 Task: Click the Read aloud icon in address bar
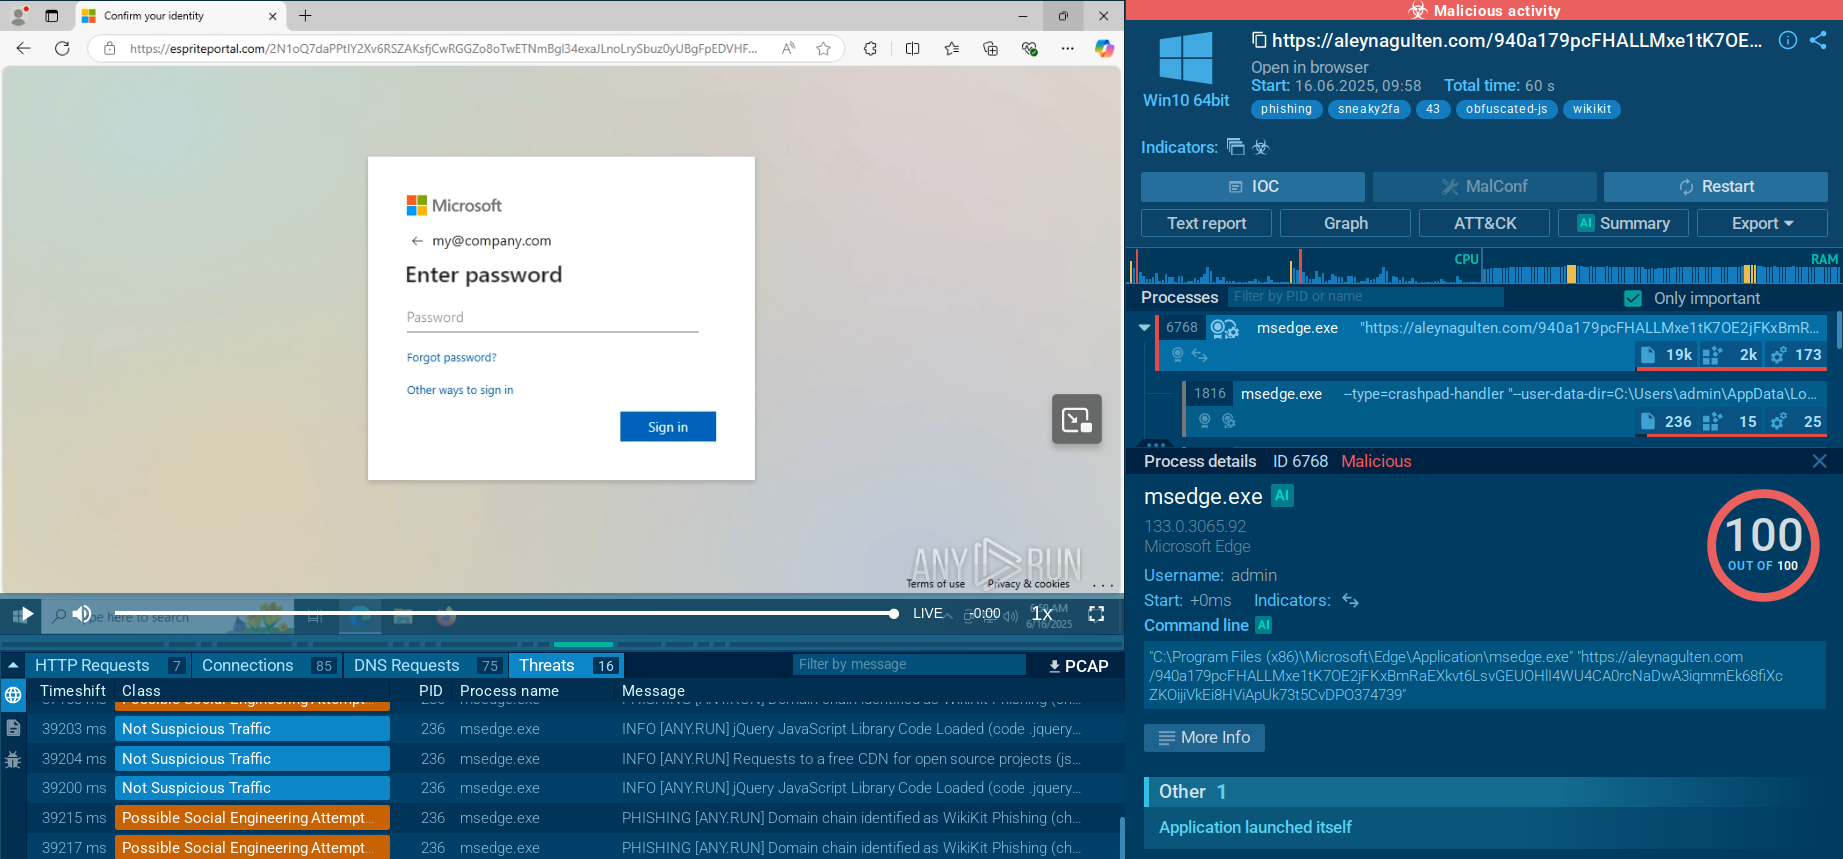[x=789, y=48]
